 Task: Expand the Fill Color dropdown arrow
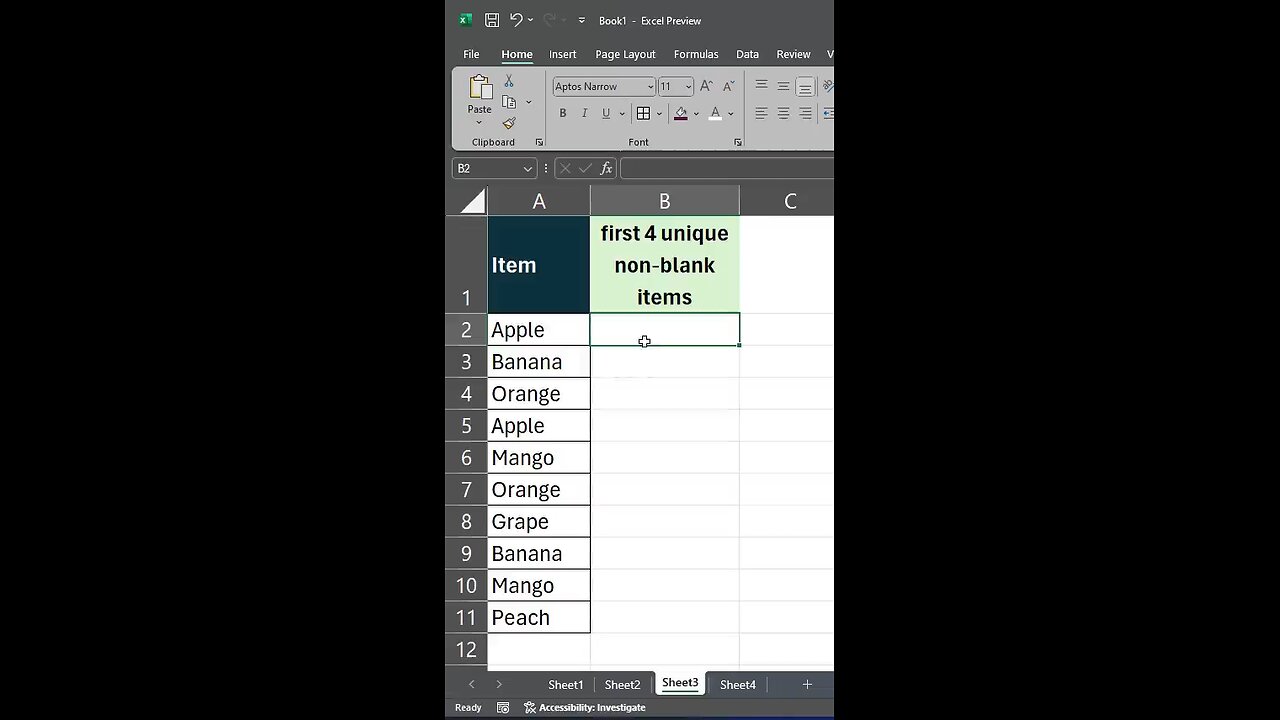coord(696,114)
